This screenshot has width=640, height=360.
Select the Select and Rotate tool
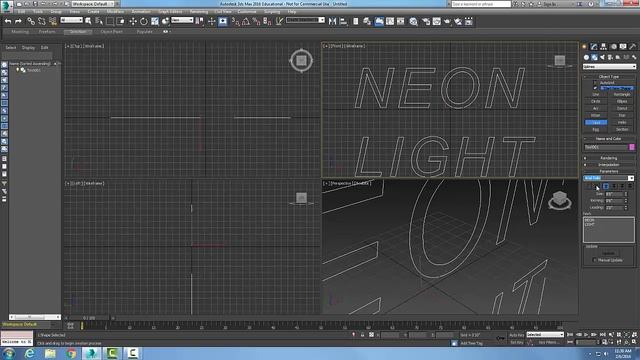pyautogui.click(x=144, y=21)
